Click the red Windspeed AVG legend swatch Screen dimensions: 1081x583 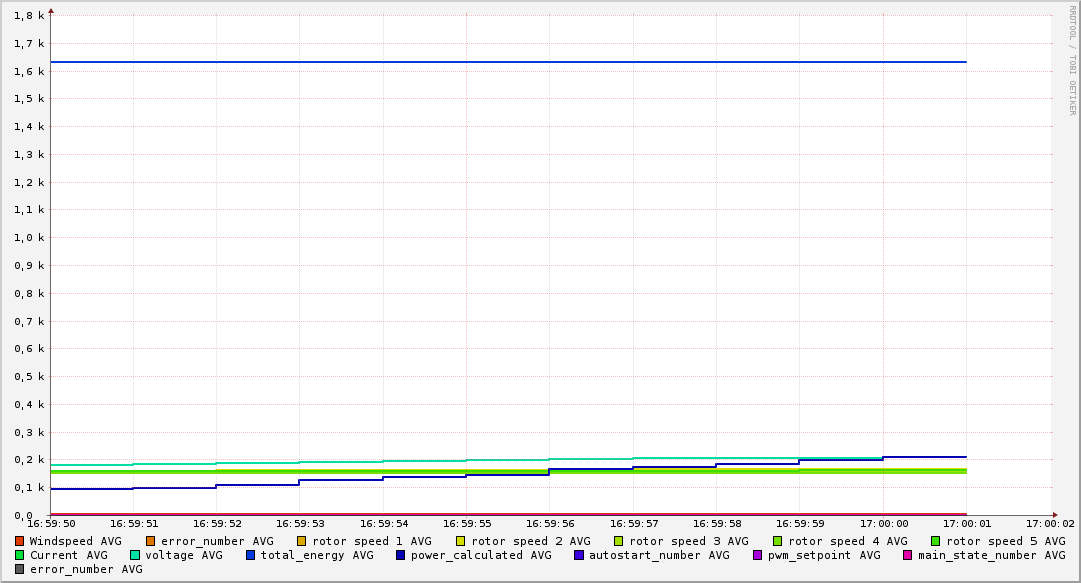[x=20, y=541]
